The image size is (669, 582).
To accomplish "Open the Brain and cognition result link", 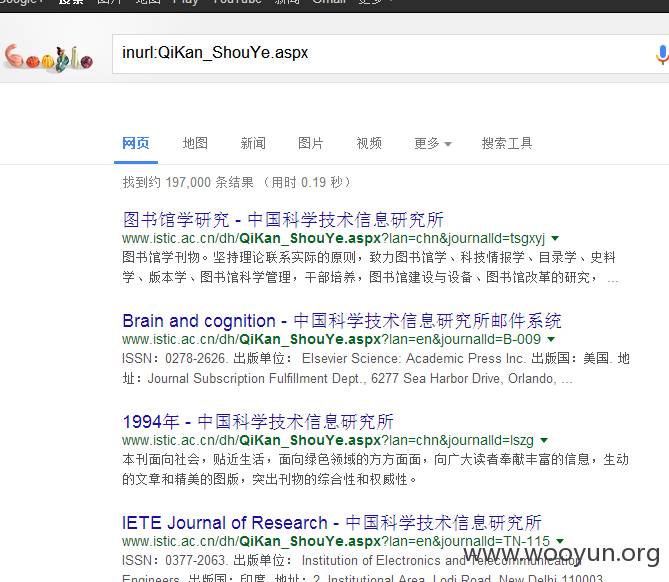I will point(342,321).
